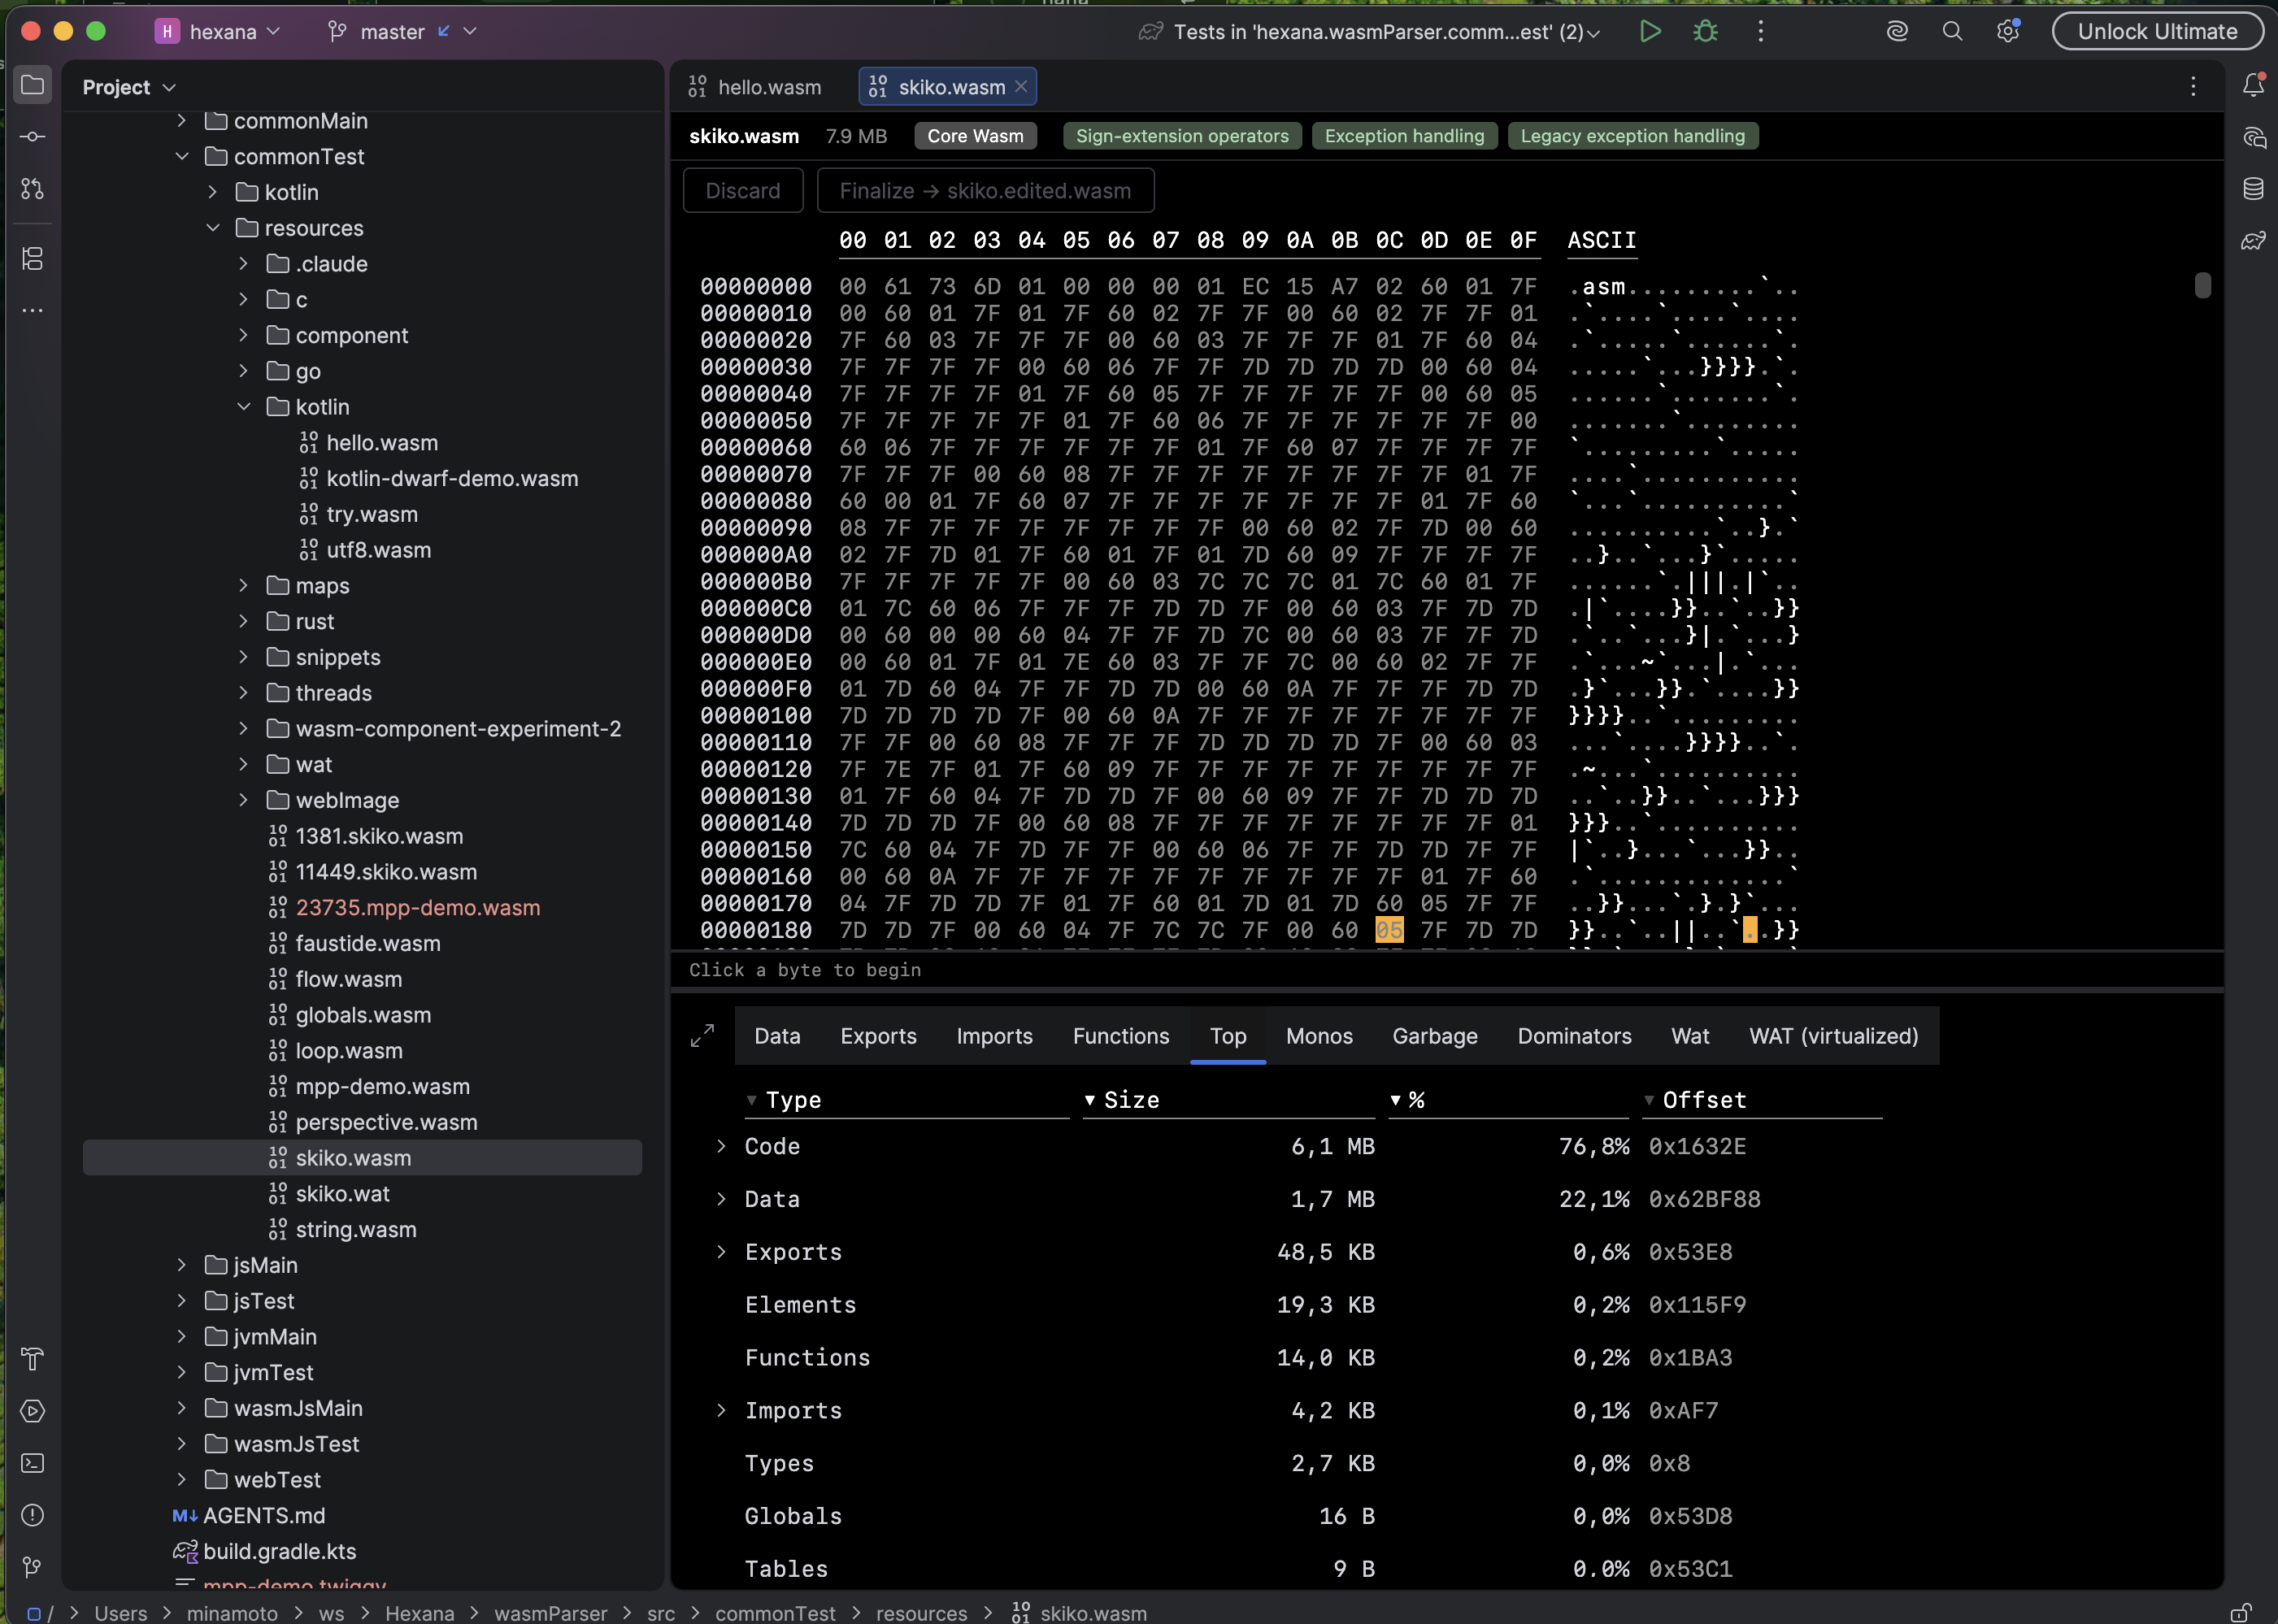The height and width of the screenshot is (1624, 2278).
Task: Open the Gradle elephant tool window
Action: (x=2253, y=240)
